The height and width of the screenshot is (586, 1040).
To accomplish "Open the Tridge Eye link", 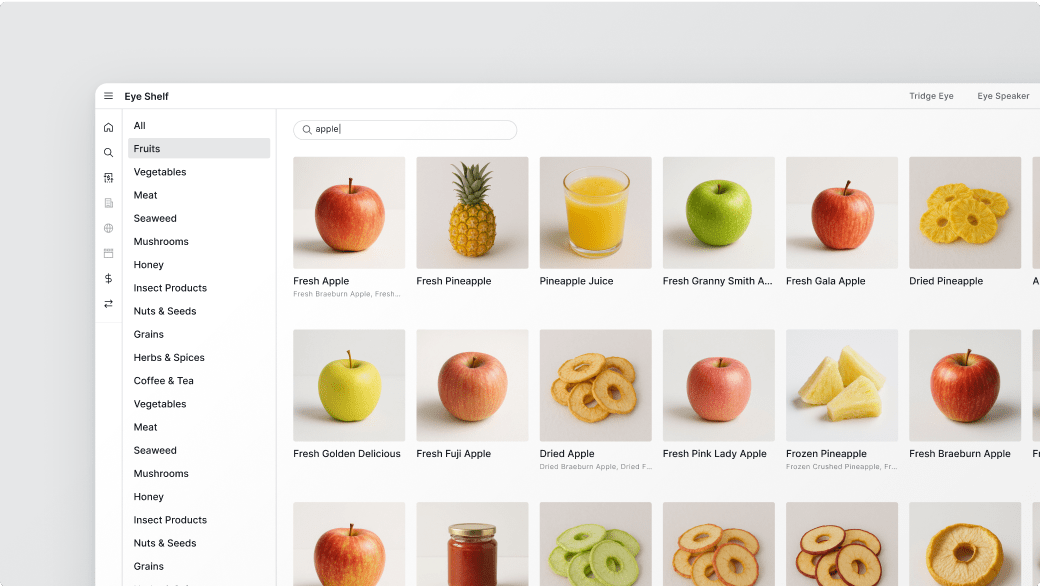I will 931,96.
